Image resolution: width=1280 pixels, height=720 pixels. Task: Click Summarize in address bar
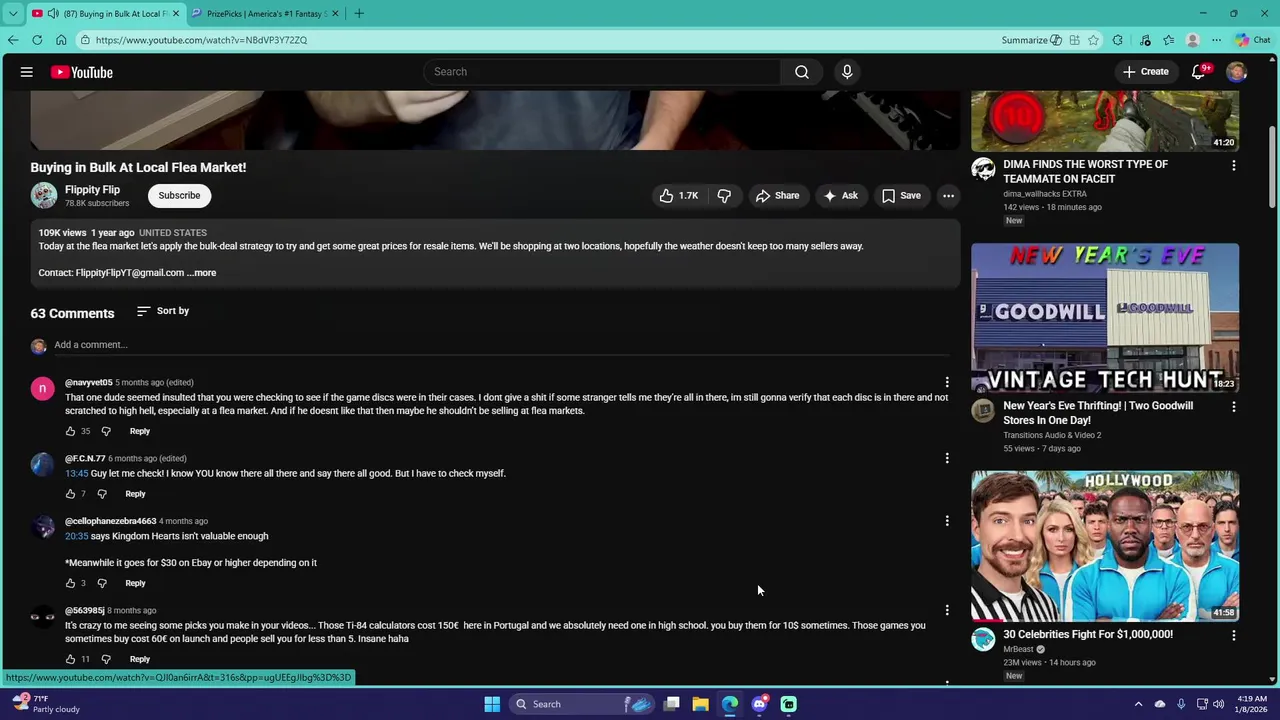point(1031,40)
